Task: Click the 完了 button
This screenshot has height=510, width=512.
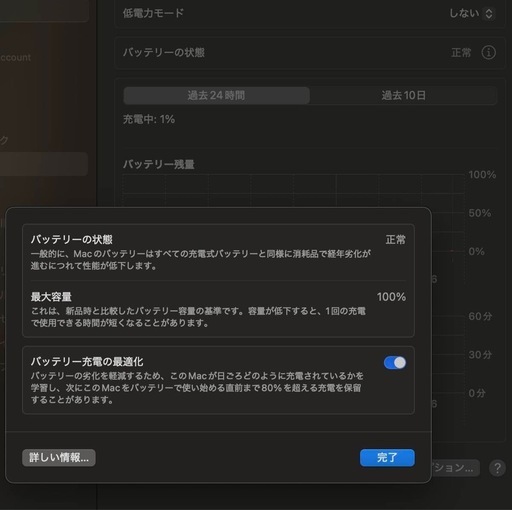Action: pos(387,457)
